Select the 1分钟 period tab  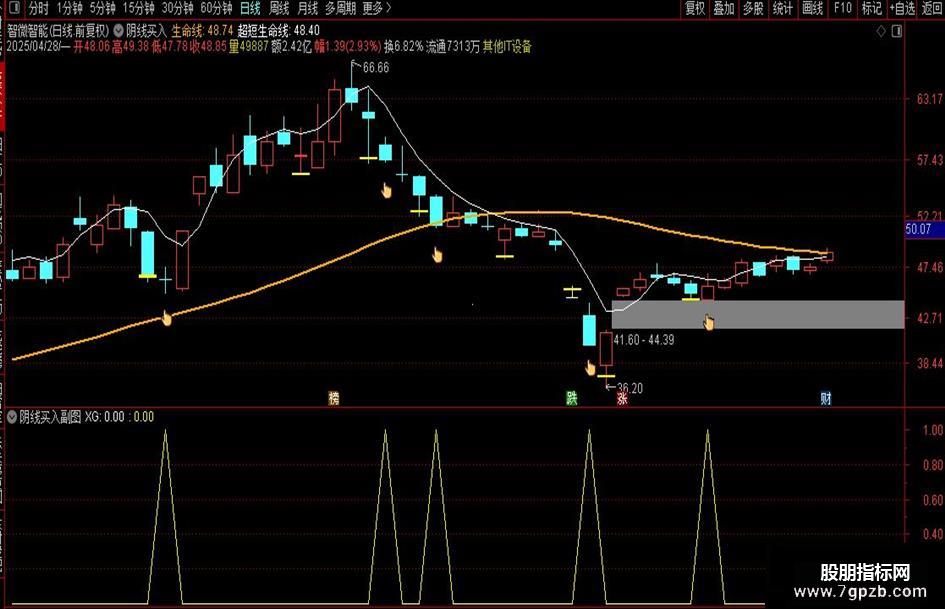[69, 8]
